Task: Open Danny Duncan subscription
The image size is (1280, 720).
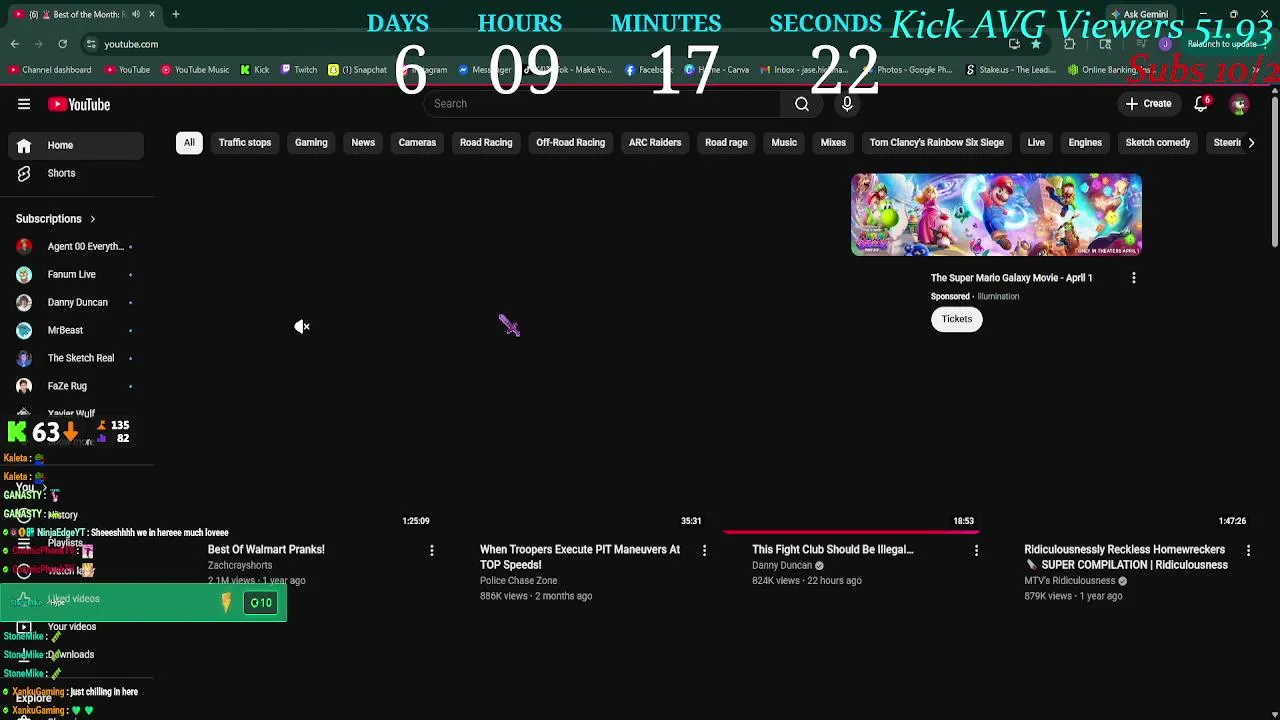Action: (76, 302)
